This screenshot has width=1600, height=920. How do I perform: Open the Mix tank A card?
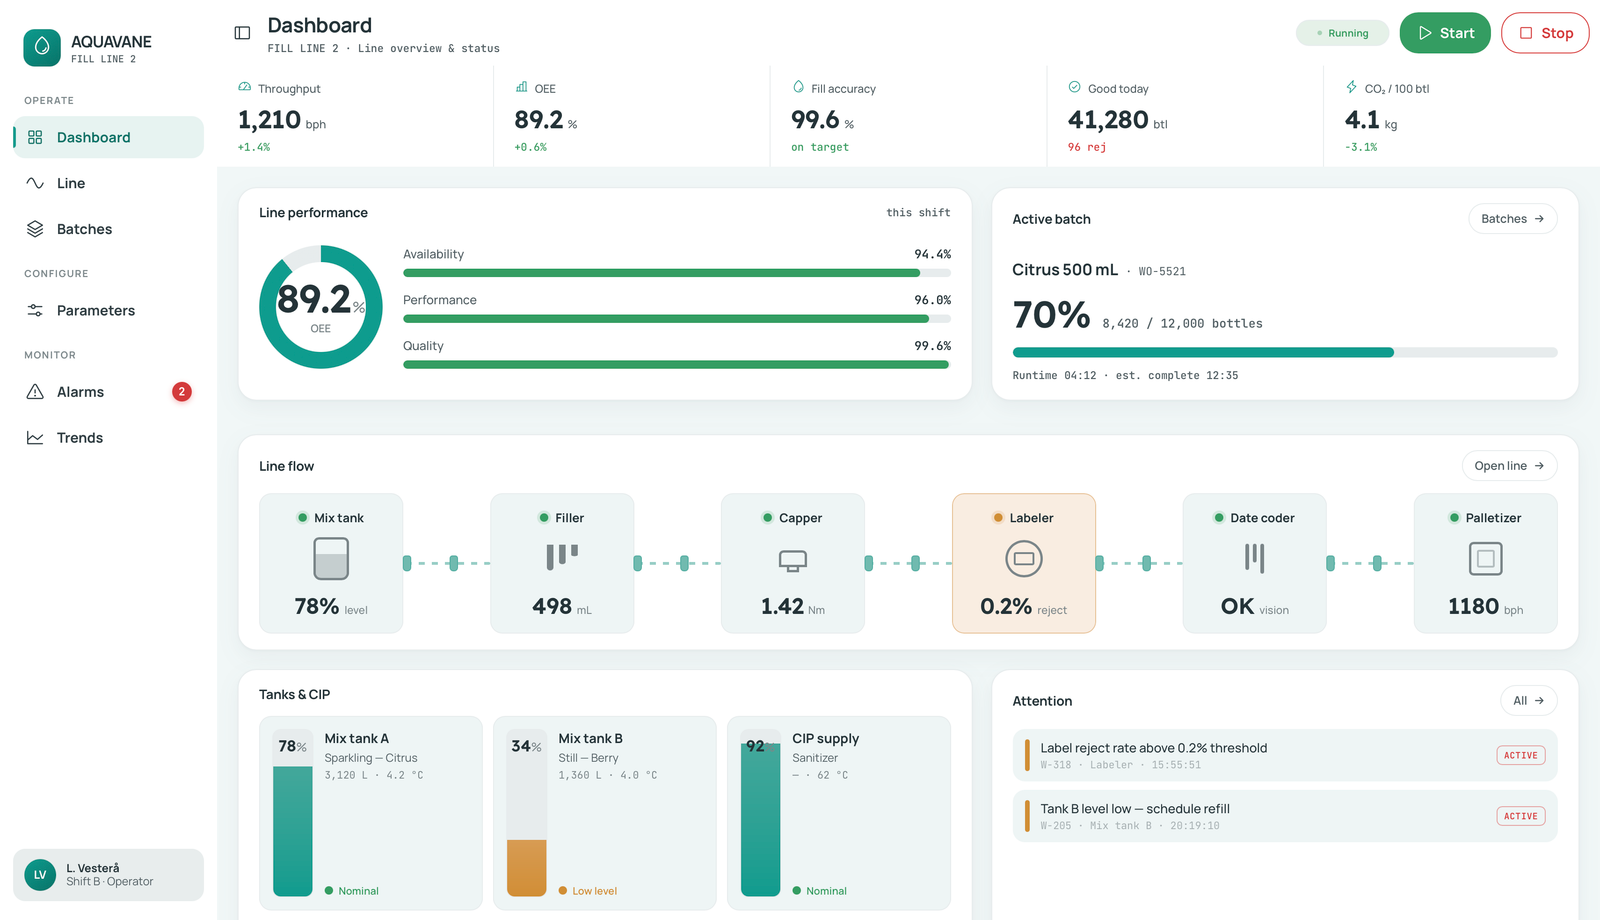tap(370, 813)
